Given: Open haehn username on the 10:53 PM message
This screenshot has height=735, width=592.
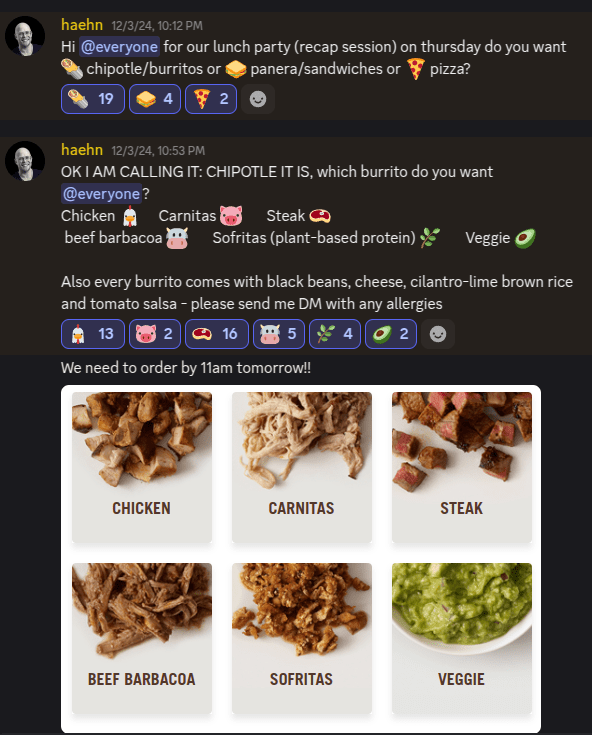Looking at the screenshot, I should pyautogui.click(x=82, y=150).
